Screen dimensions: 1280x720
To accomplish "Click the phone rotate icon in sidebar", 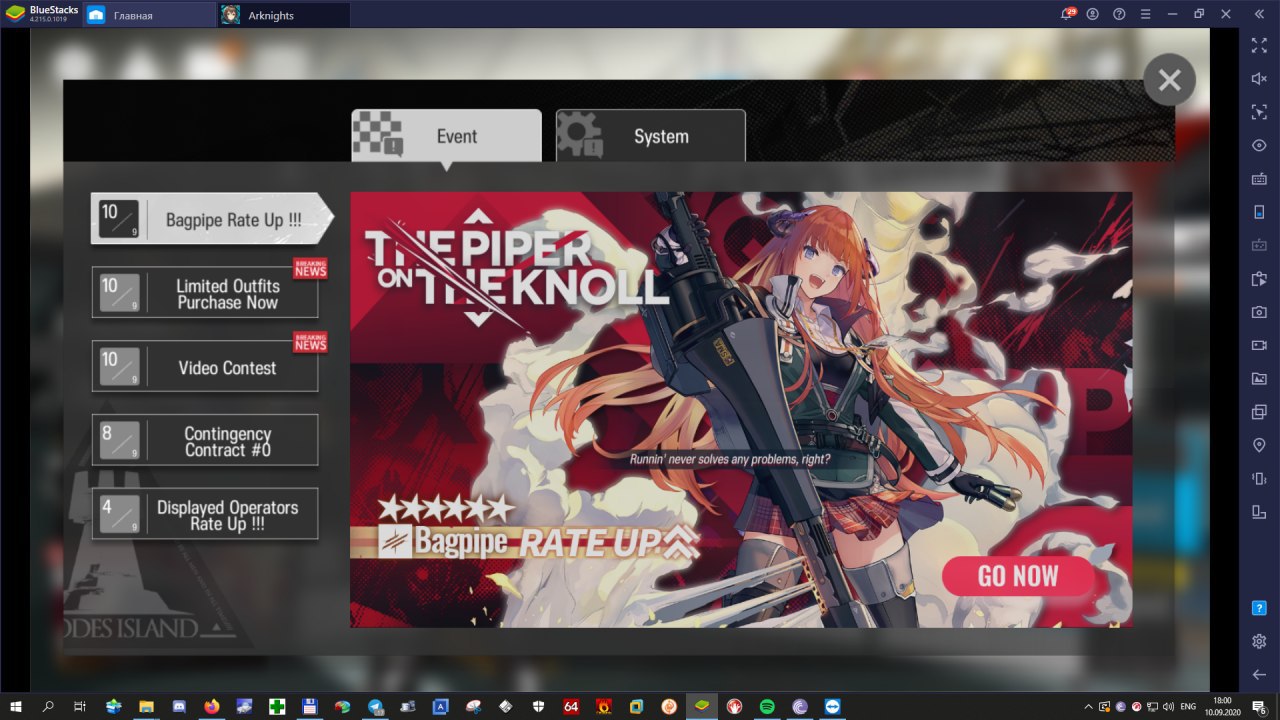I will [1259, 212].
